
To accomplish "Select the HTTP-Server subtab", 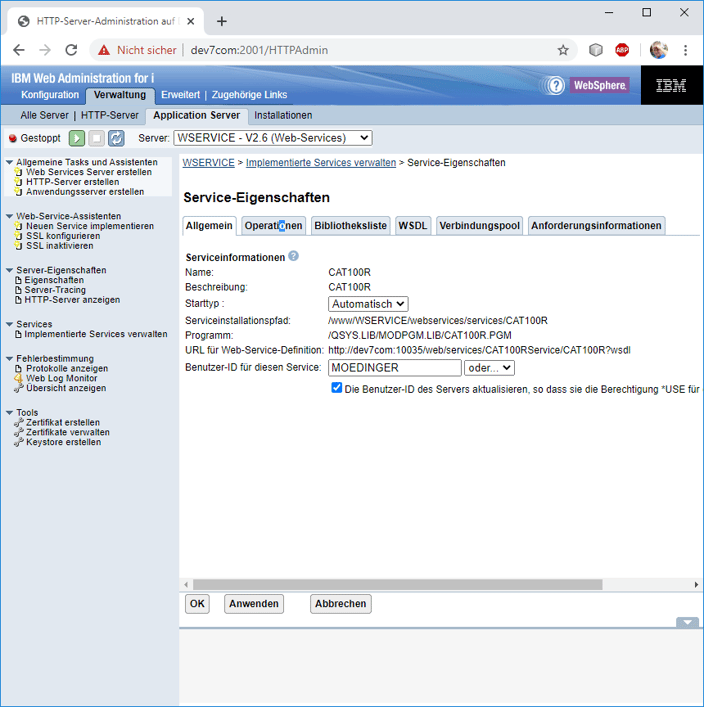I will click(110, 115).
